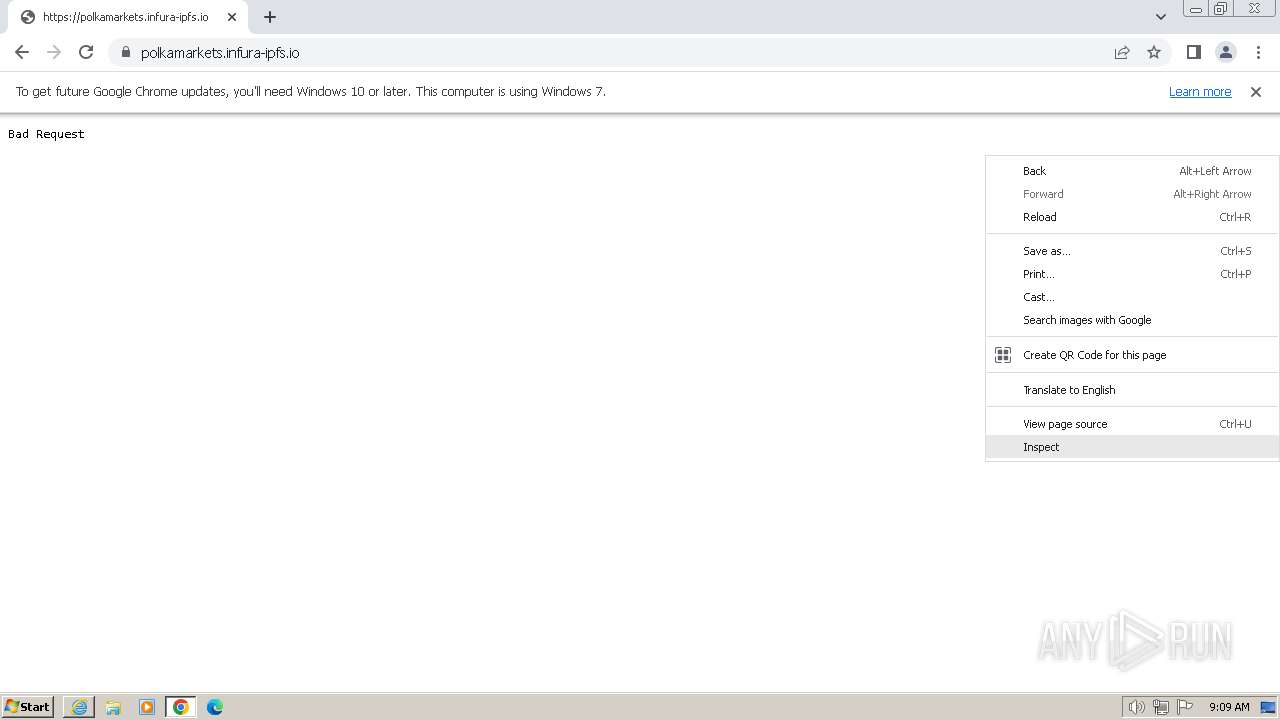This screenshot has height=720, width=1280.
Task: Open the Windows Start button
Action: tap(27, 707)
